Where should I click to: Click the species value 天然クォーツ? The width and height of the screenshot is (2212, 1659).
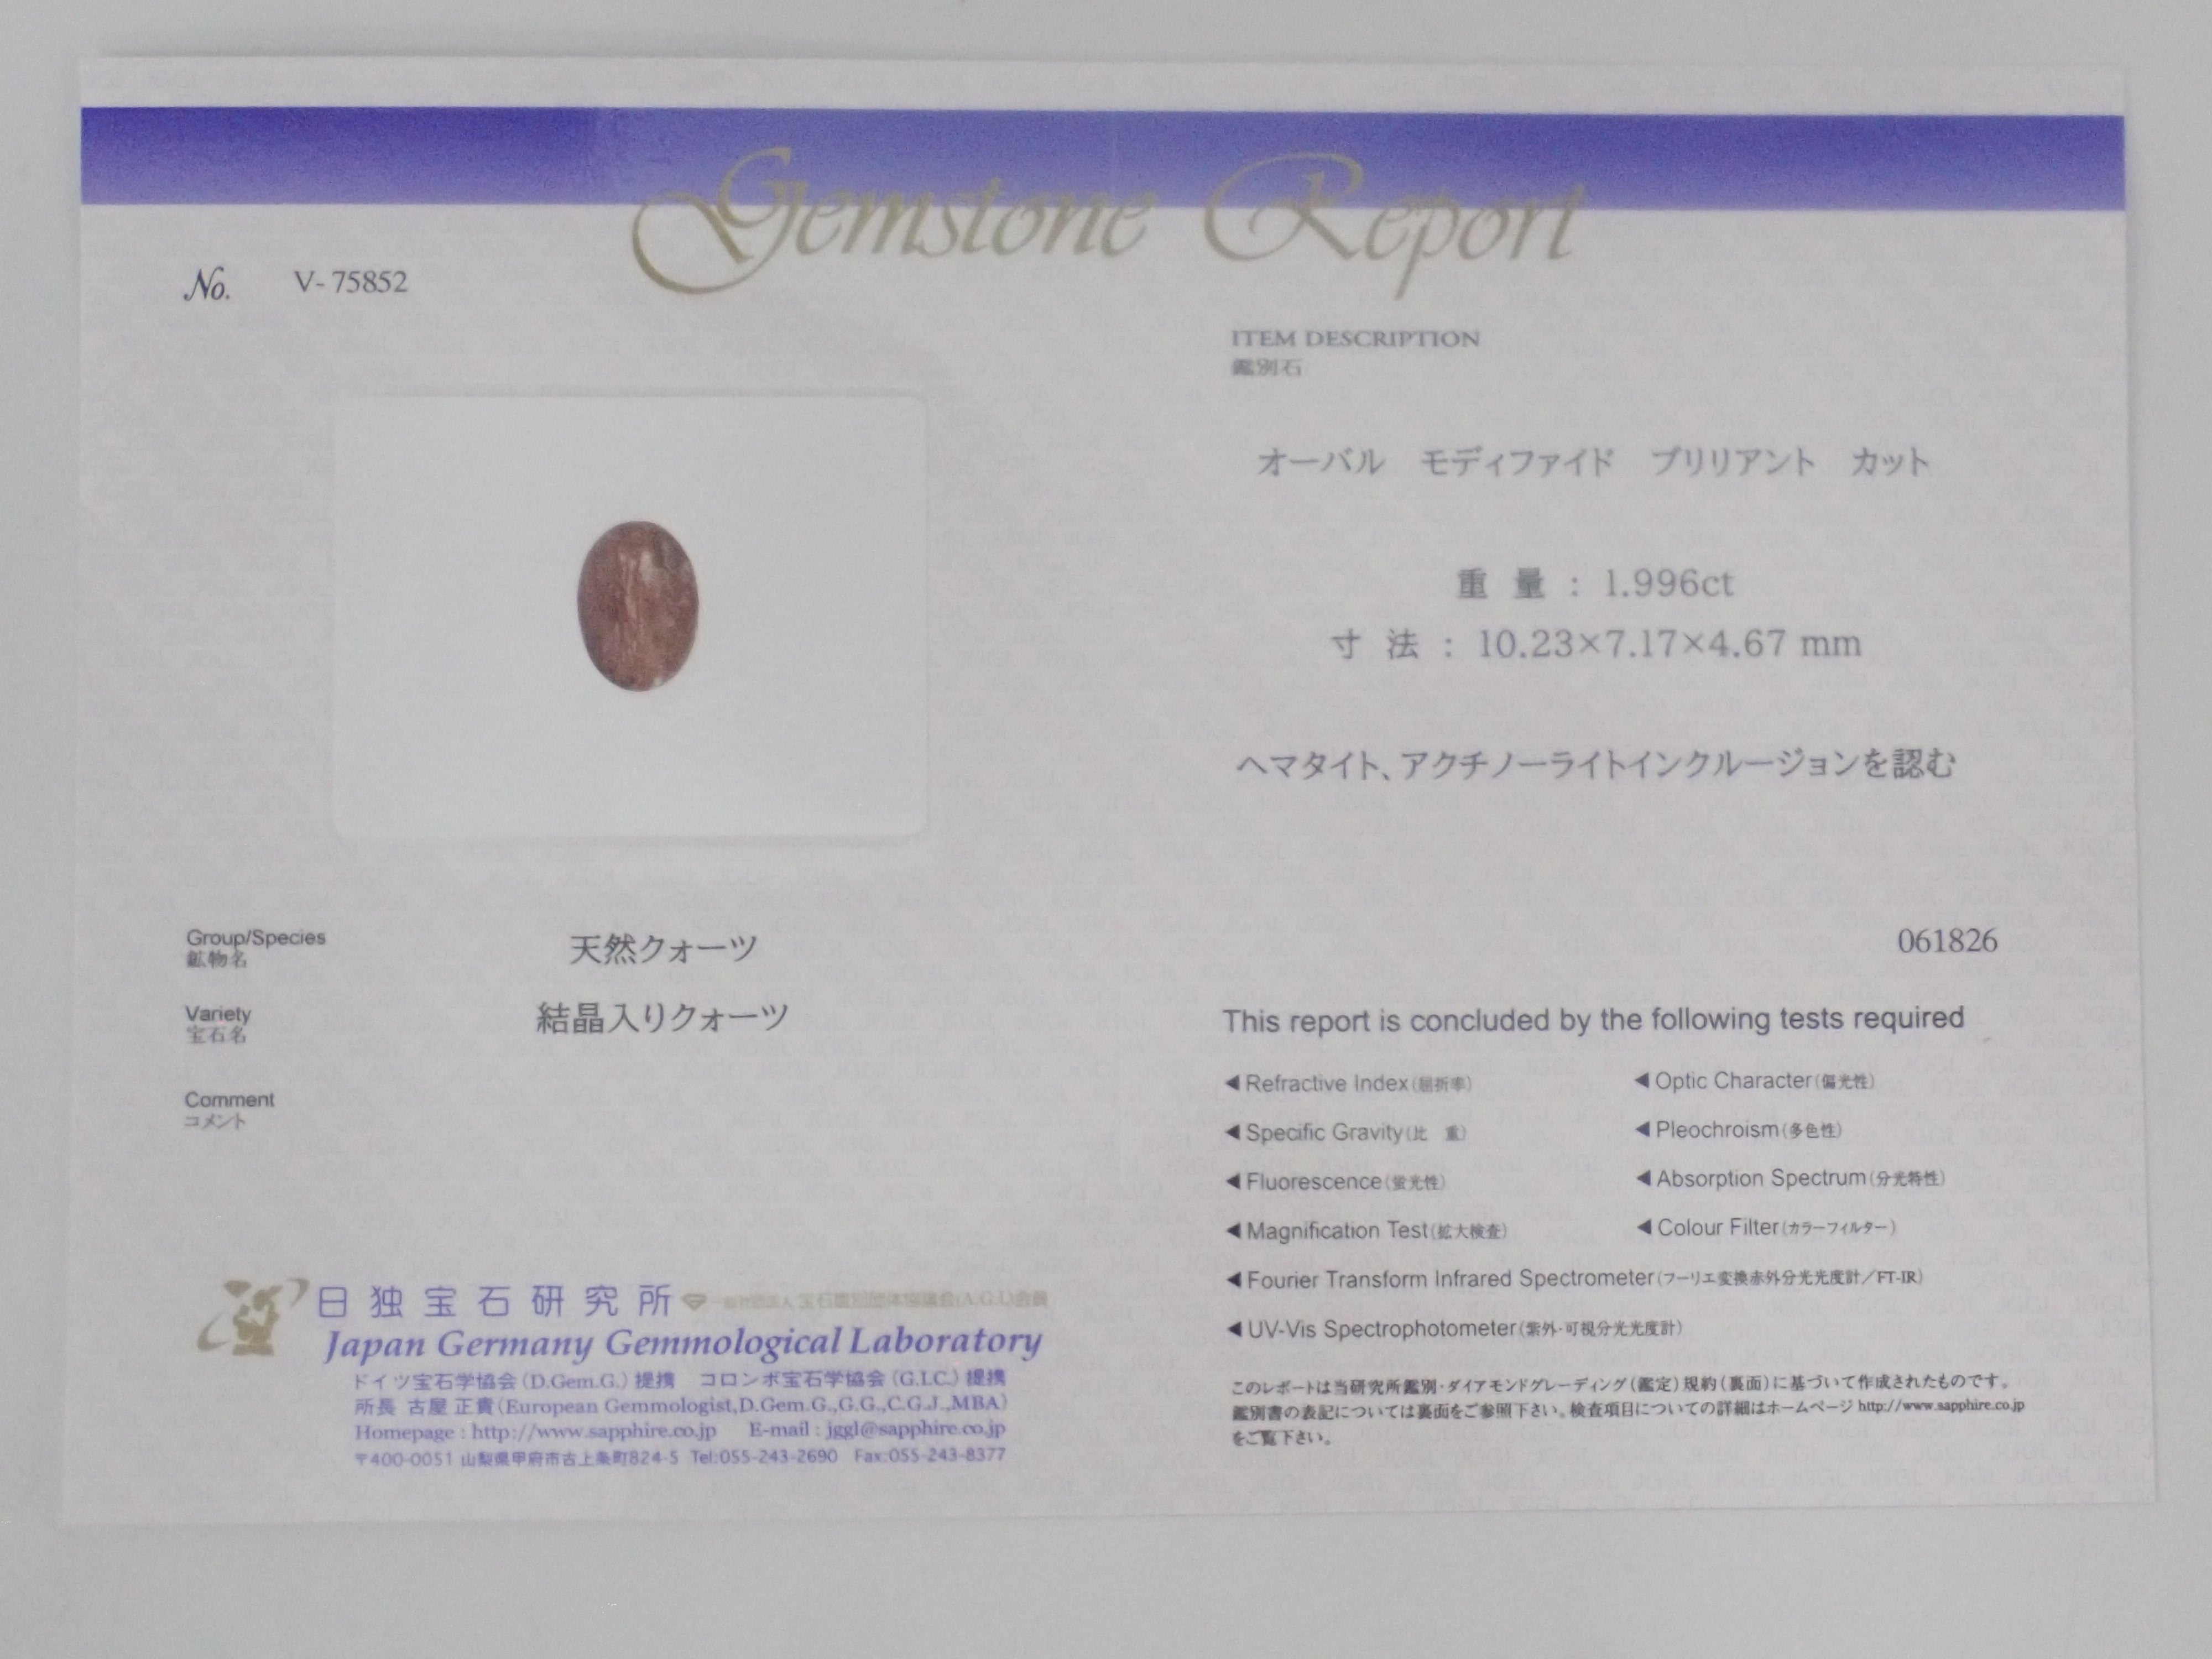(664, 948)
